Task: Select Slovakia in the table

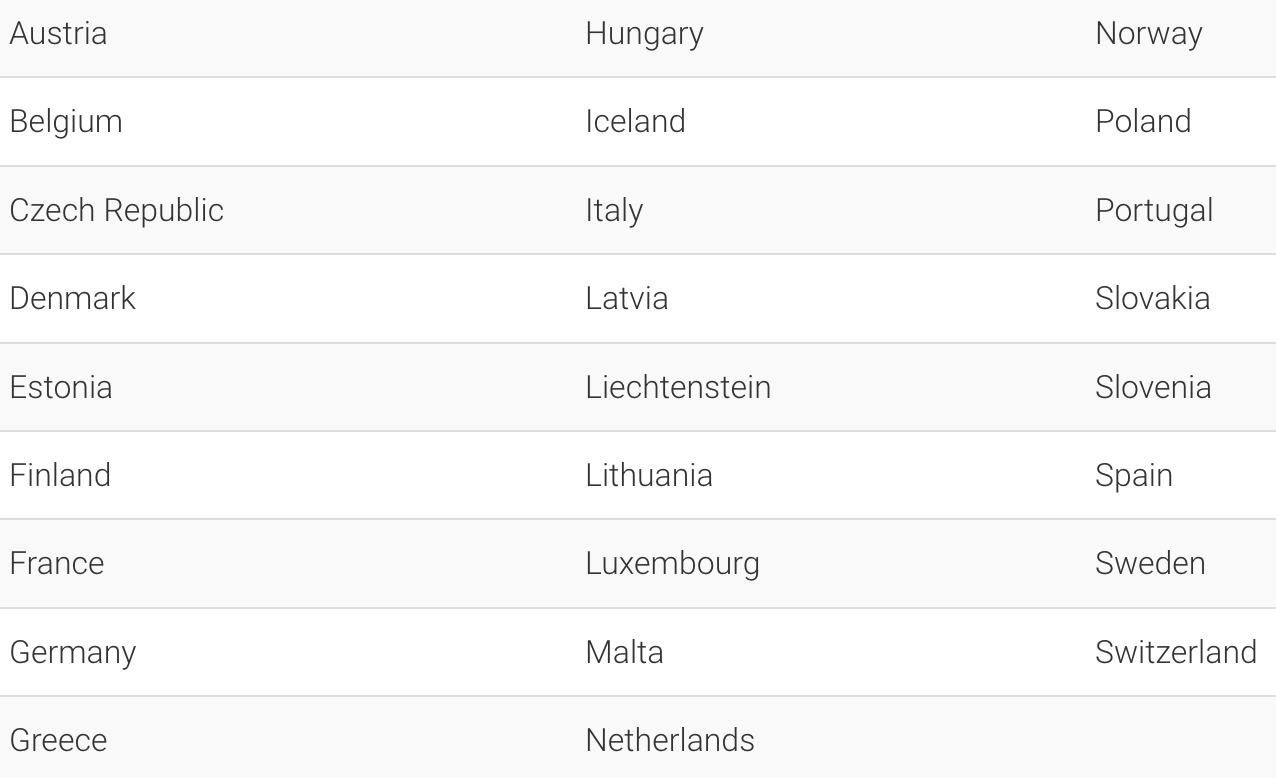Action: coord(1152,299)
